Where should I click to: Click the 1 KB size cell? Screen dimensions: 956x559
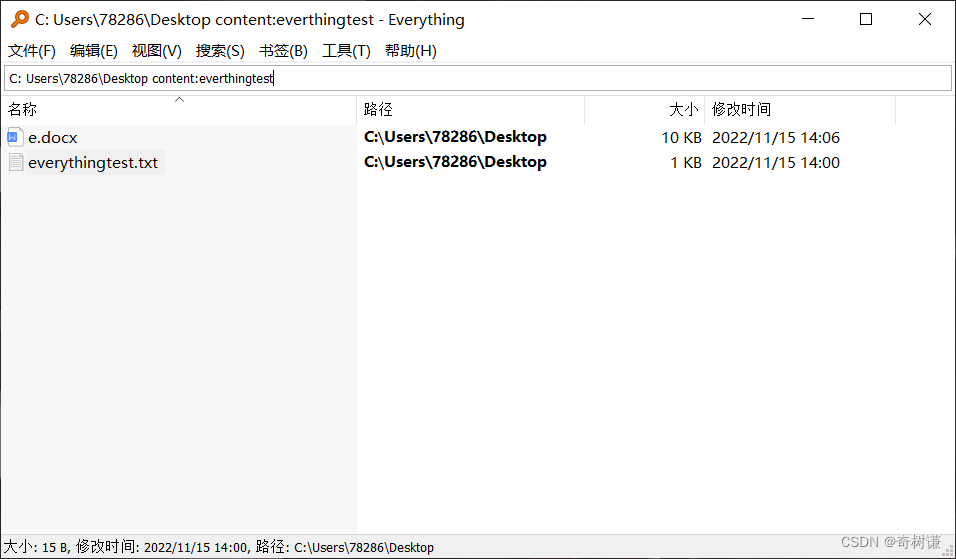click(x=686, y=163)
